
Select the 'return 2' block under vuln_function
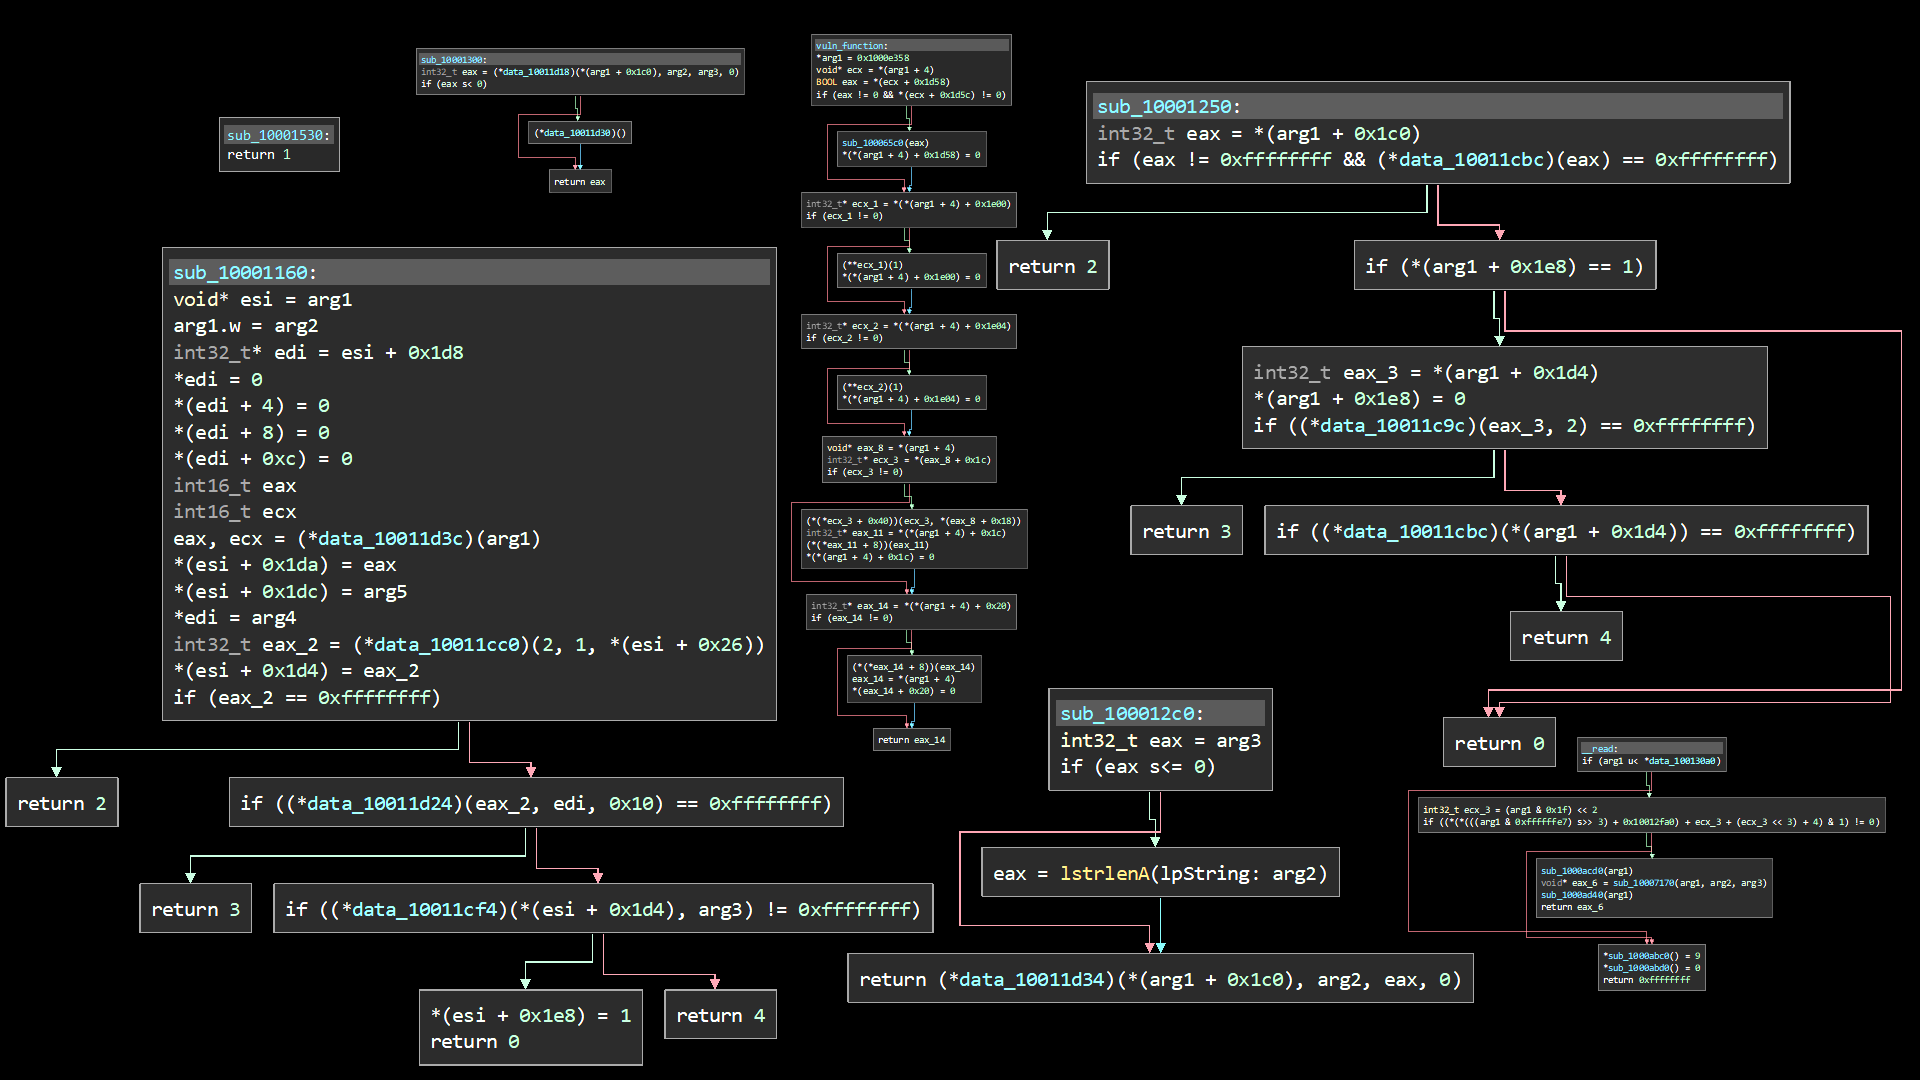pos(1052,265)
